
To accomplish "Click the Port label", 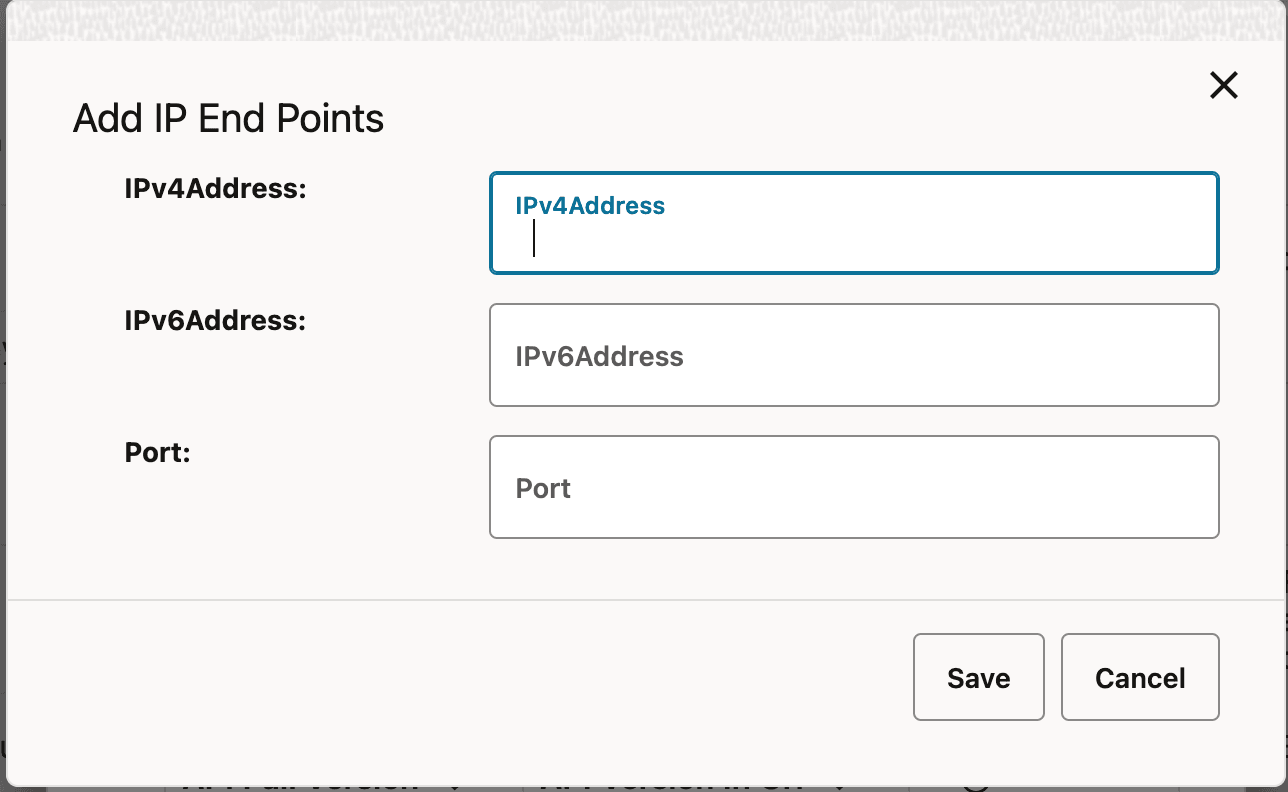I will pyautogui.click(x=156, y=452).
